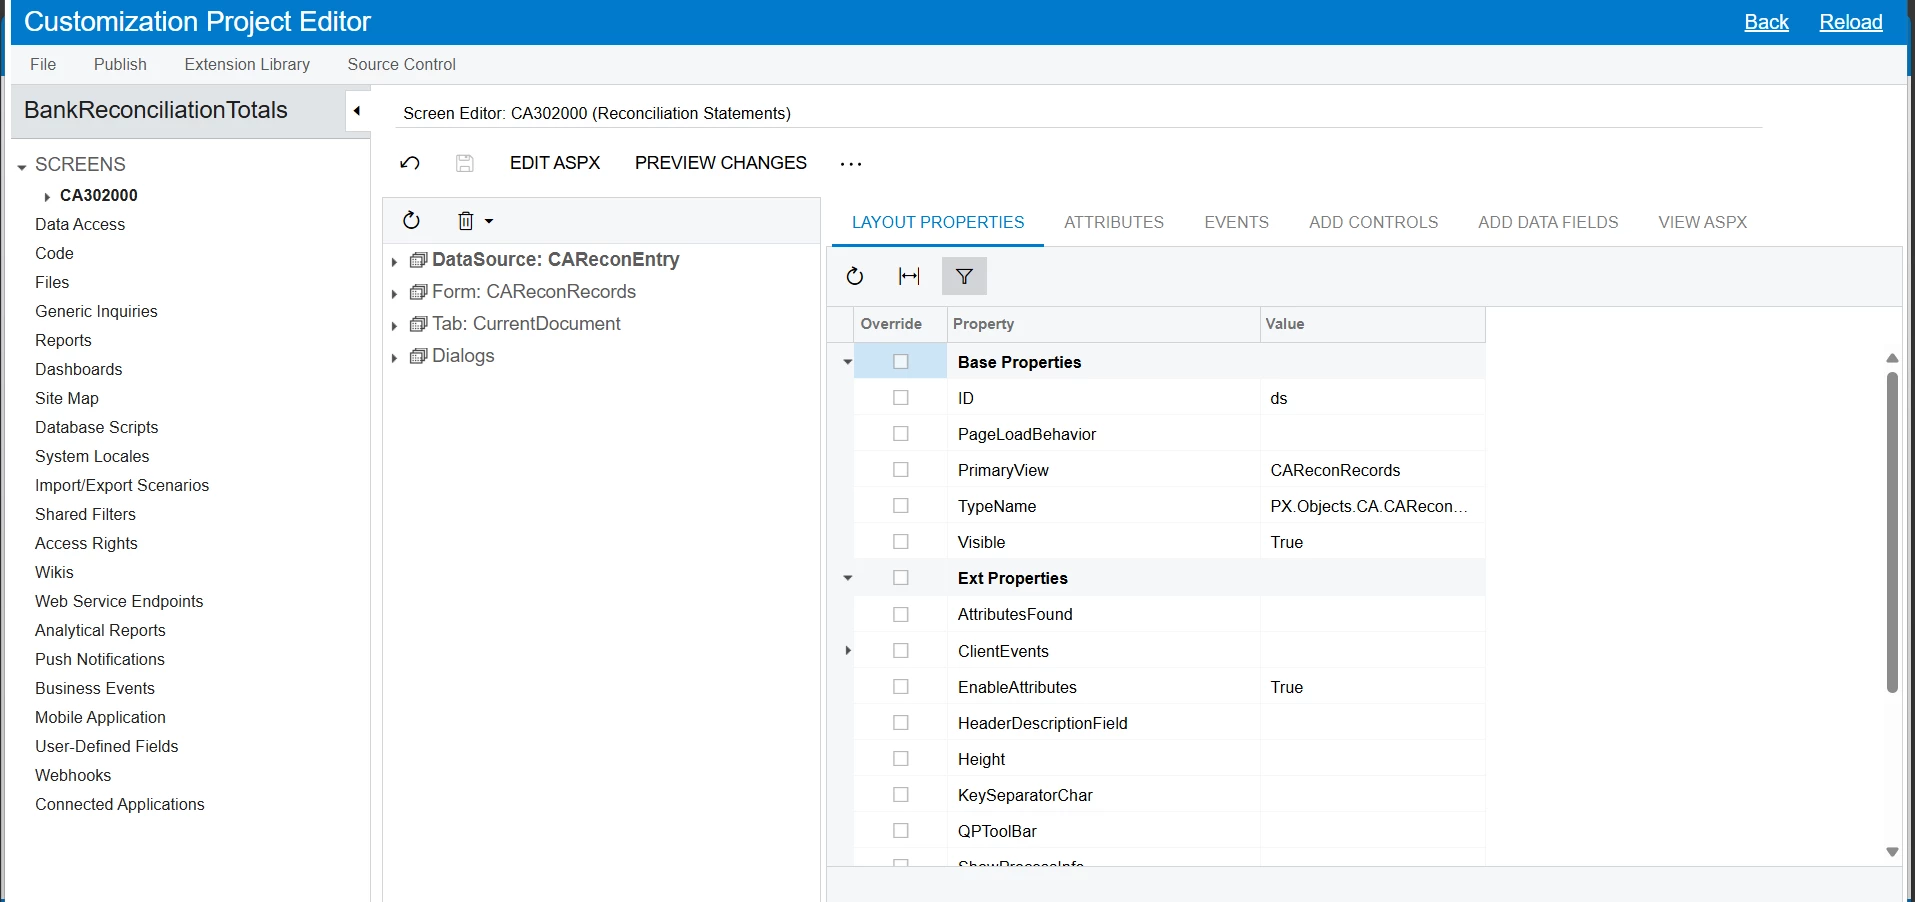Open the three-dot more actions menu
The width and height of the screenshot is (1915, 902).
pos(851,164)
